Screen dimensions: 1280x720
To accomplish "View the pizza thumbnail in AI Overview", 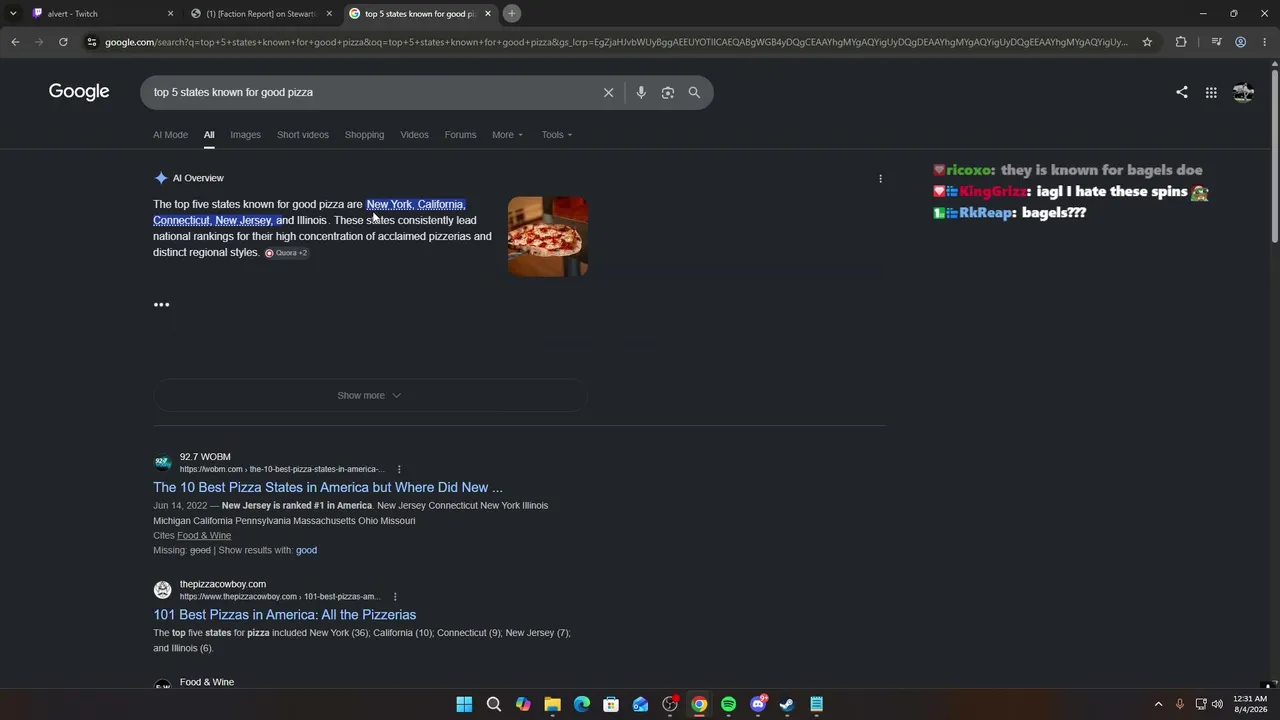I will pyautogui.click(x=548, y=236).
